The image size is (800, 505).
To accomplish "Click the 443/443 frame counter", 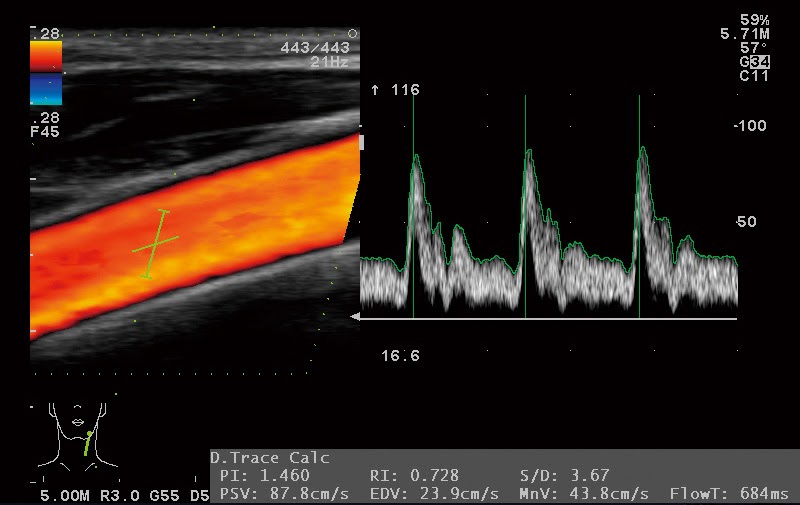I will tap(314, 47).
